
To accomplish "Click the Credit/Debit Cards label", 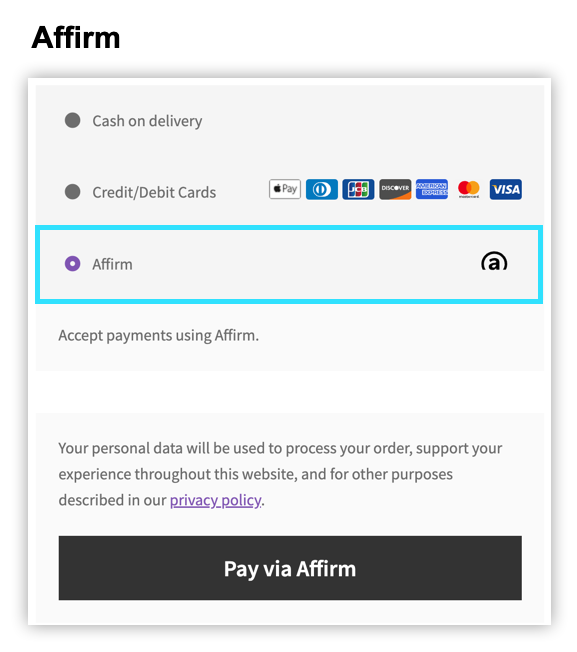I will click(154, 193).
